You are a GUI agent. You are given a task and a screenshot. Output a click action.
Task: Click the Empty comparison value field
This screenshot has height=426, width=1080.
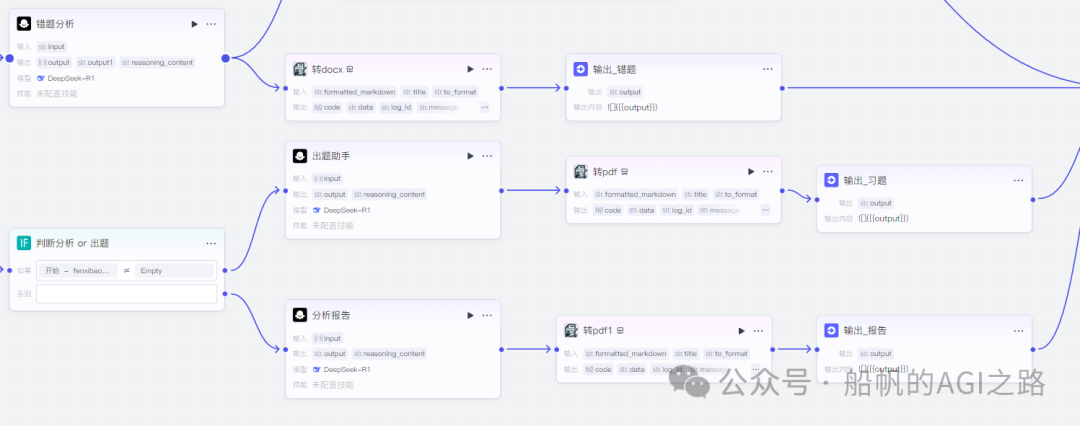[x=174, y=271]
